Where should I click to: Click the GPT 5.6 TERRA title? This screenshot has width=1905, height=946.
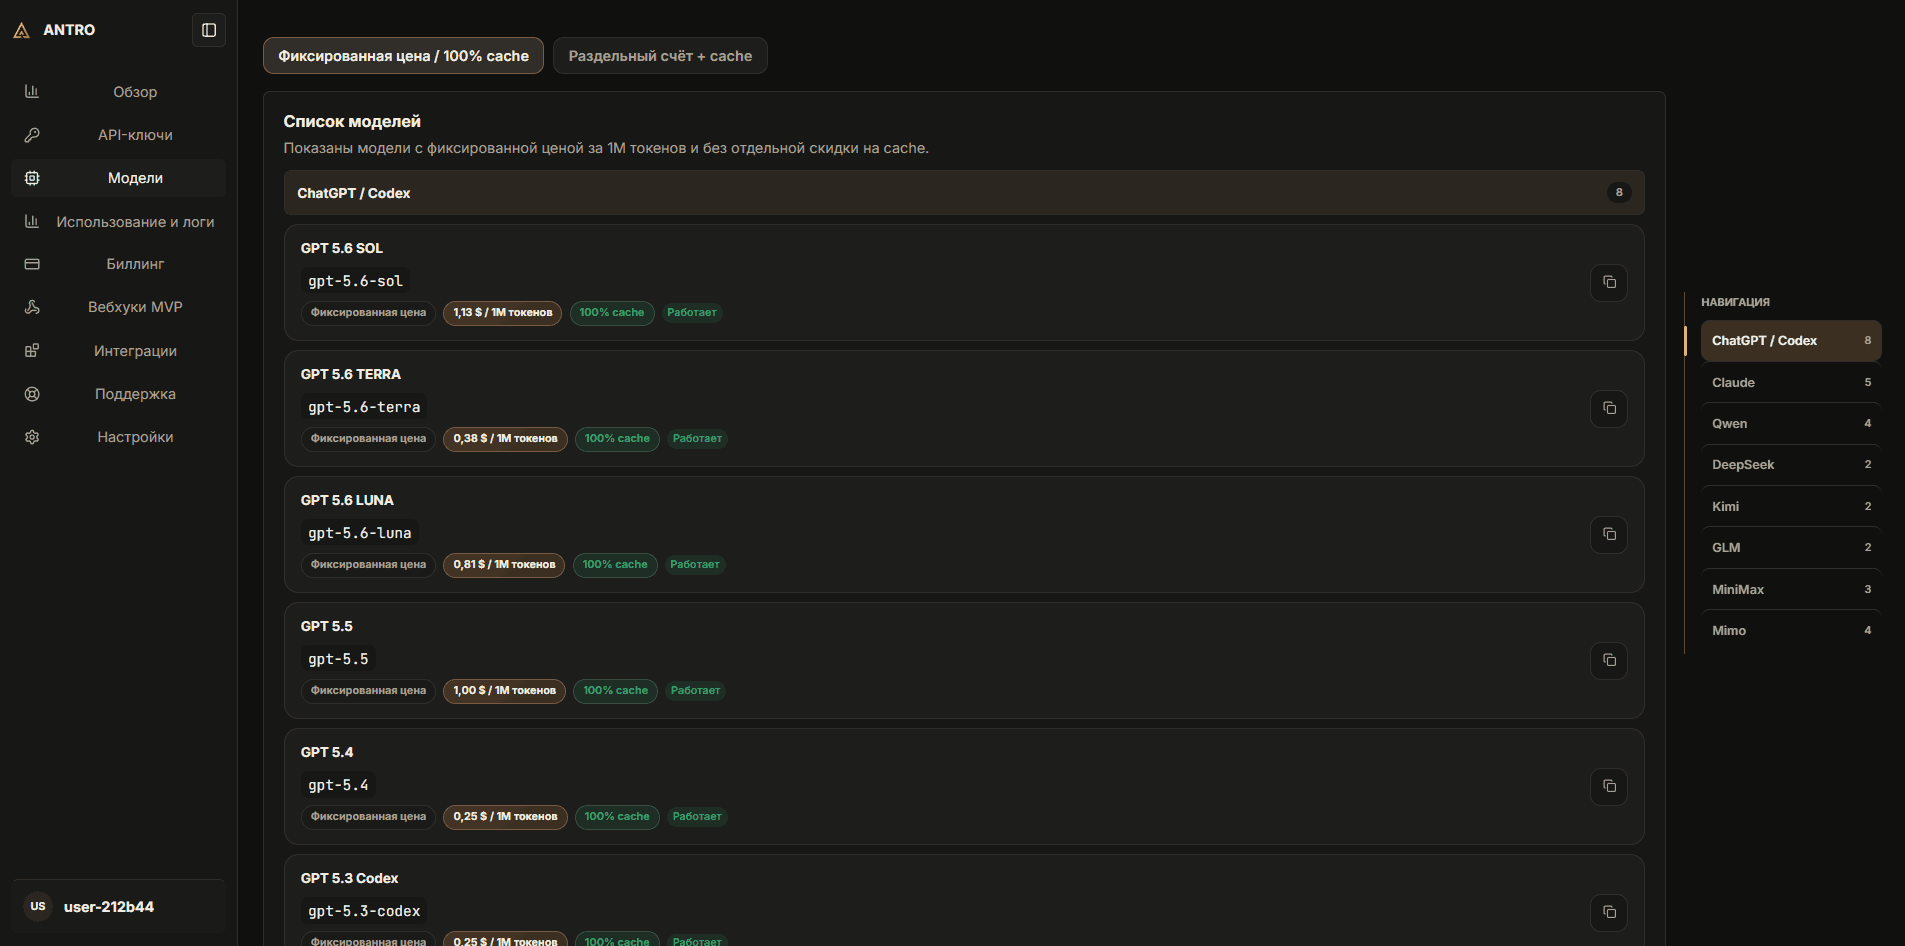click(351, 374)
